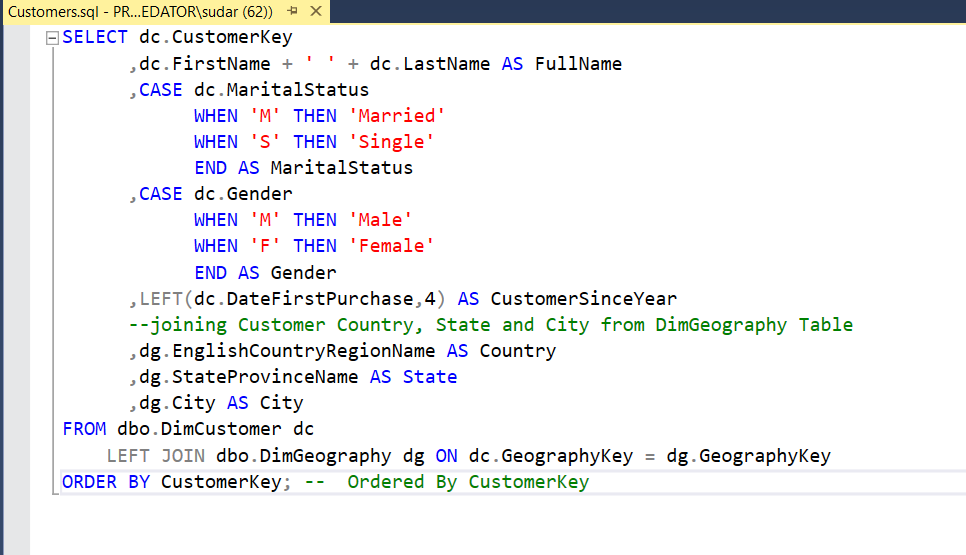
Task: Click the green DimGeography comment line
Action: [490, 324]
